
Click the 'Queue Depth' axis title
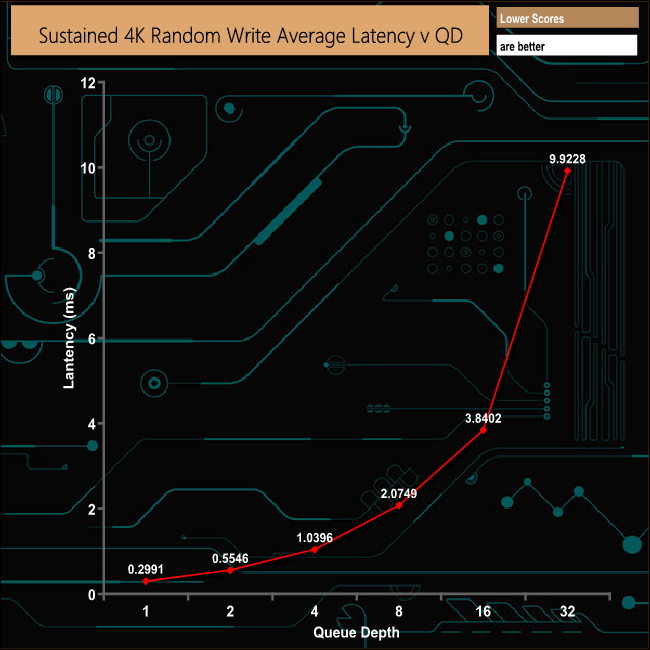click(357, 633)
